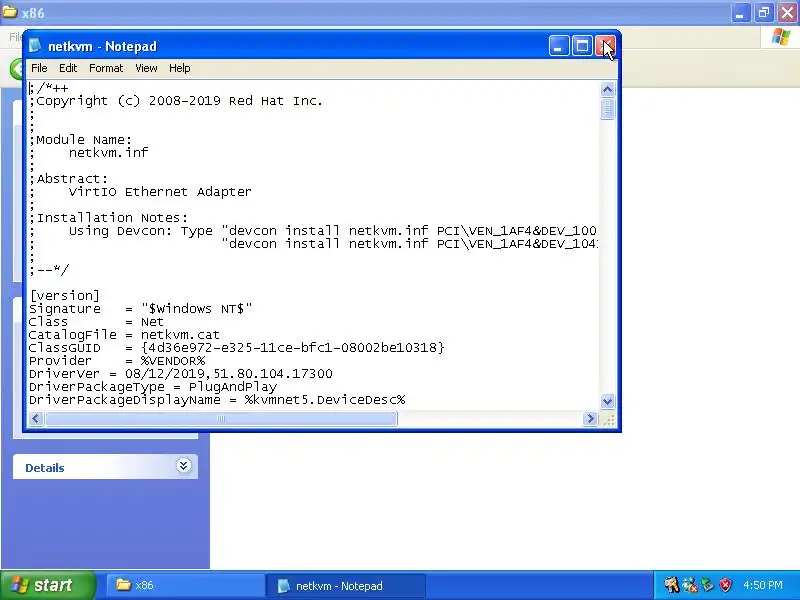Switch to x86 taskbar button

point(184,585)
